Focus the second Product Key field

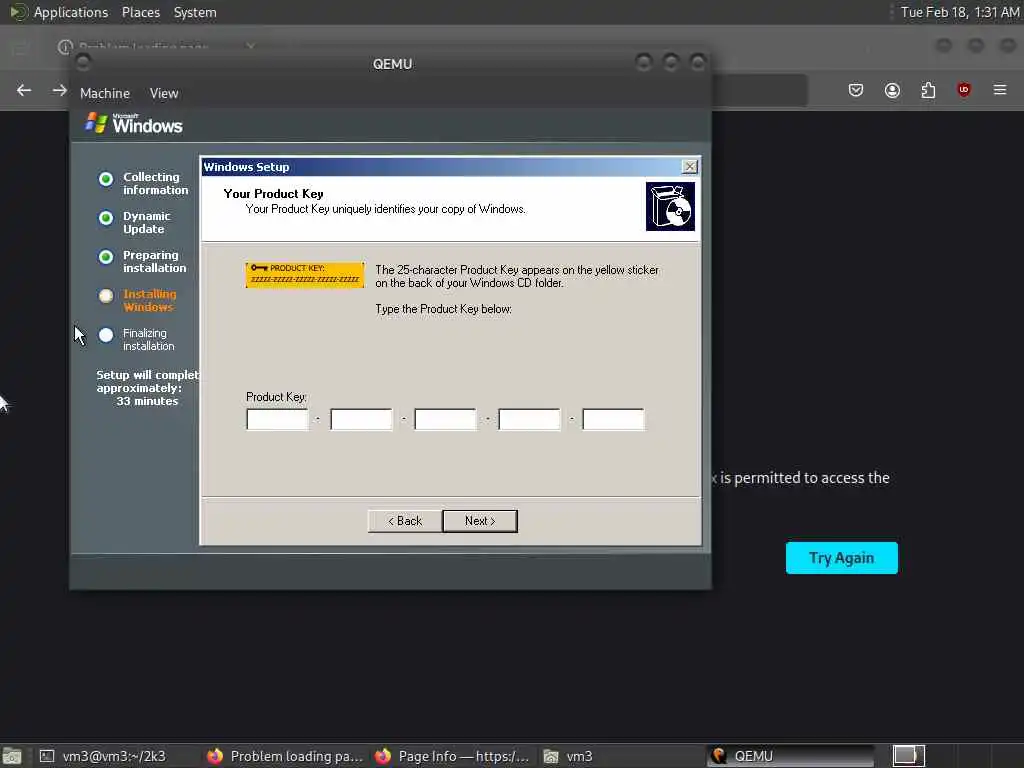(361, 419)
